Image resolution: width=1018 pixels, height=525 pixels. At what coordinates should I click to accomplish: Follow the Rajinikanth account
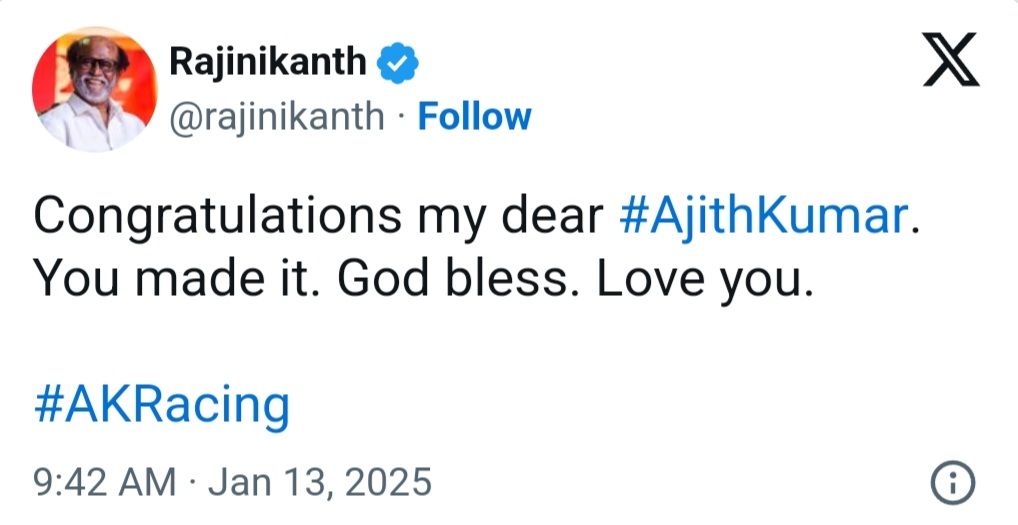[x=474, y=118]
